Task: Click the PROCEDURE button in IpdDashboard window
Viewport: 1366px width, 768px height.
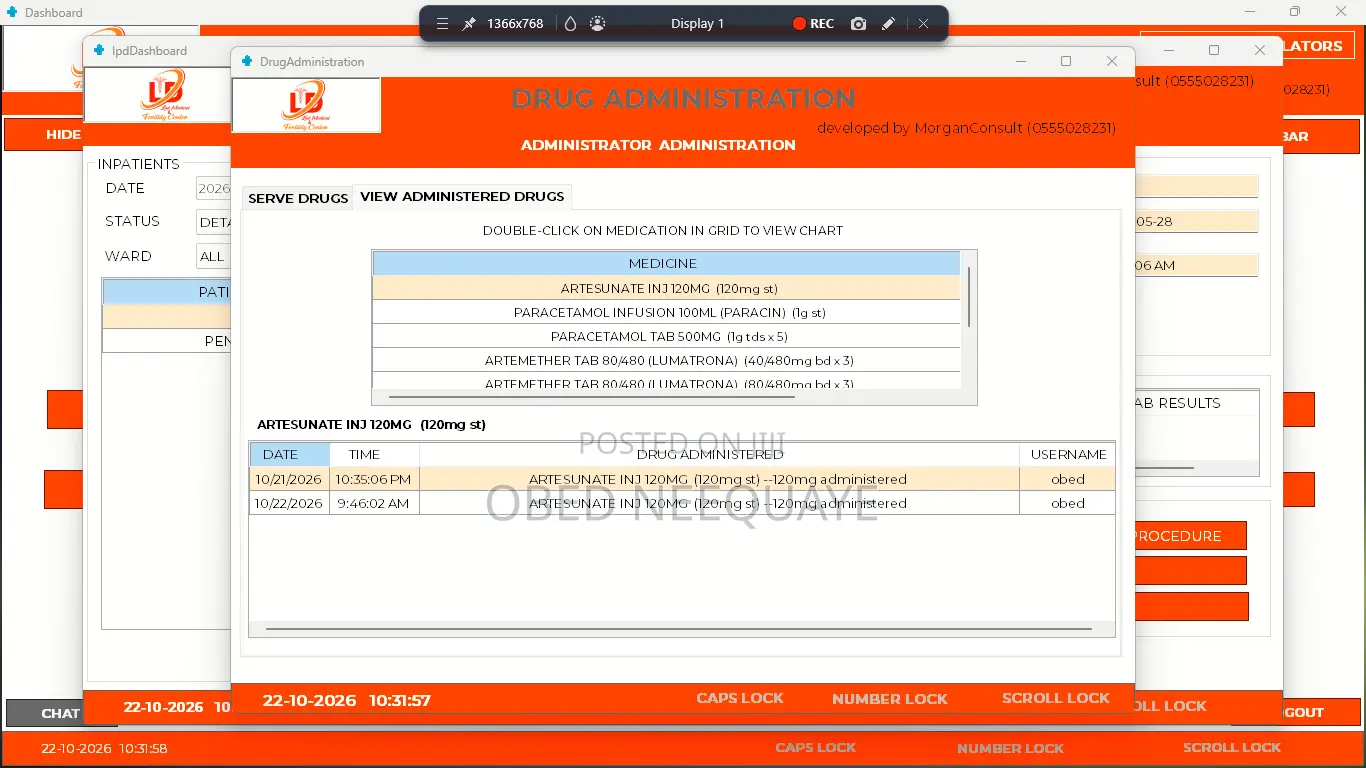Action: [1190, 536]
